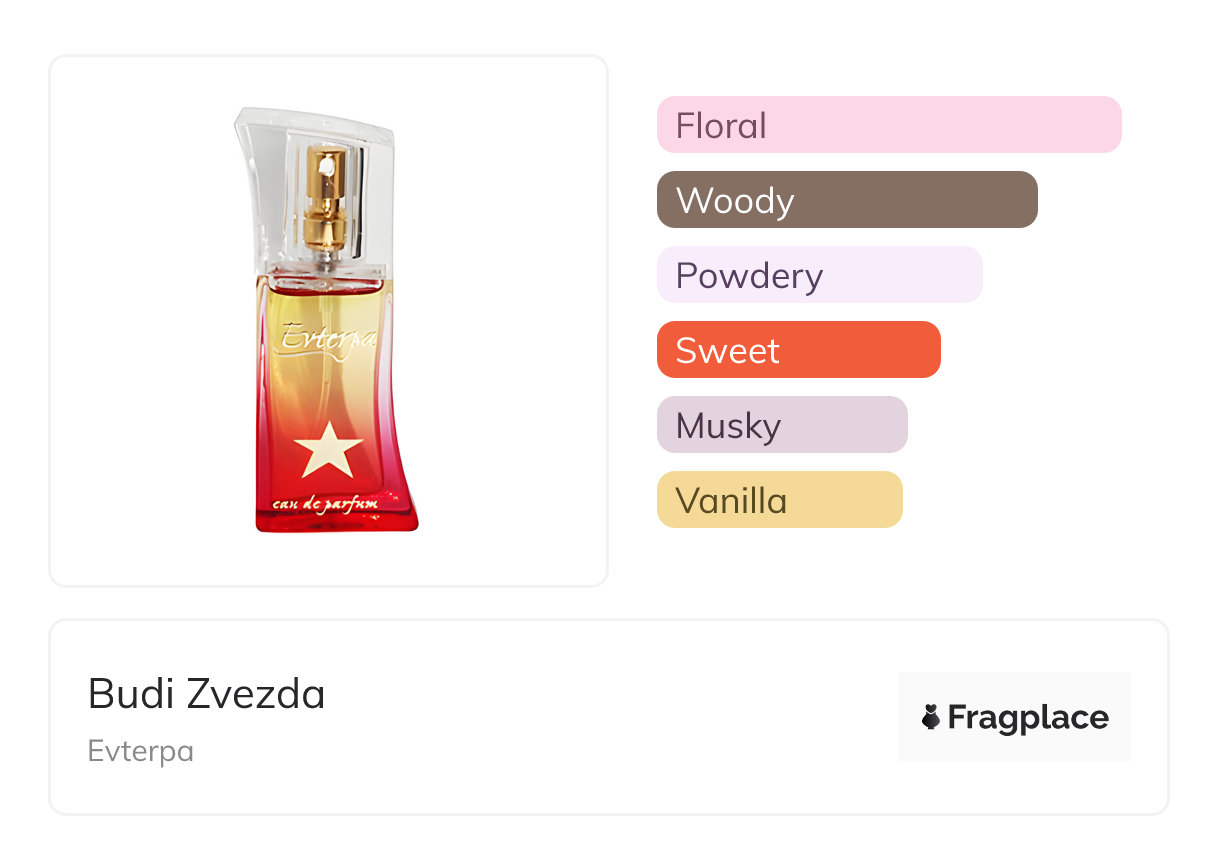Select the Woody accord bar
This screenshot has width=1218, height=864.
(846, 200)
